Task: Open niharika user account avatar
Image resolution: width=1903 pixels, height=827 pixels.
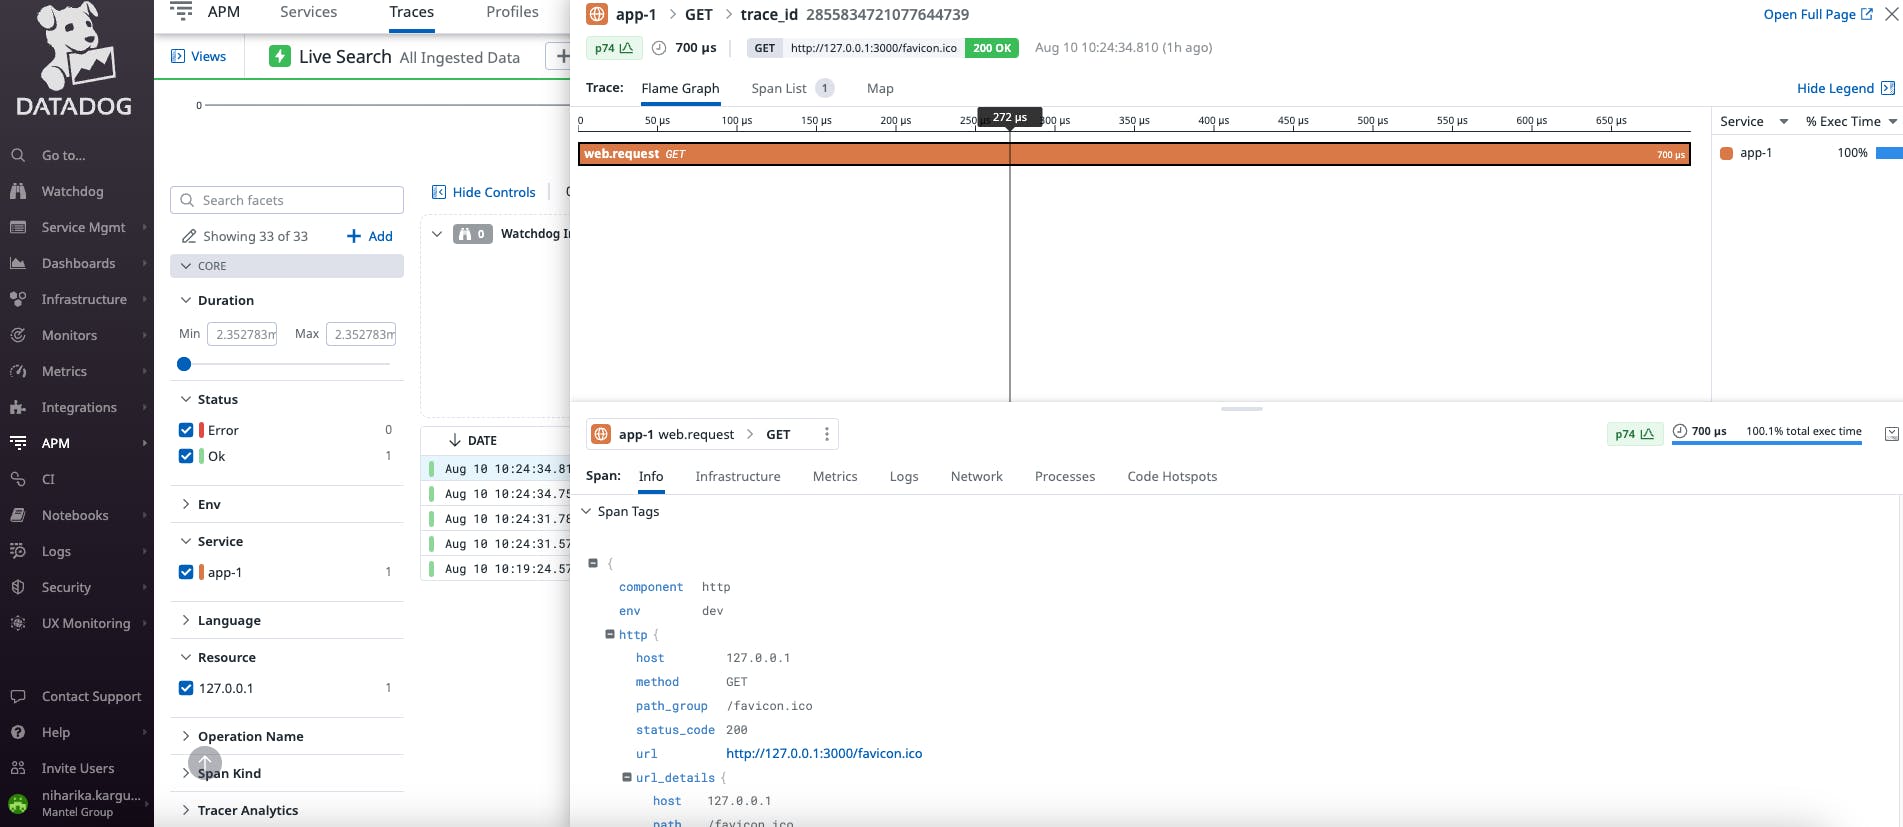Action: click(18, 803)
